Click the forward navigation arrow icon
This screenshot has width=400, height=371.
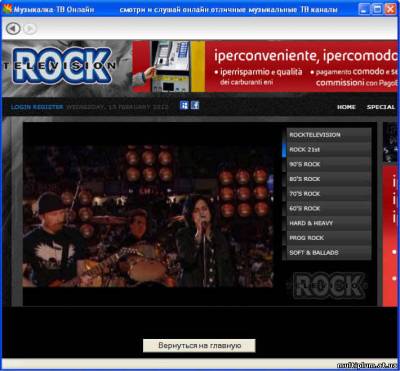tap(29, 29)
